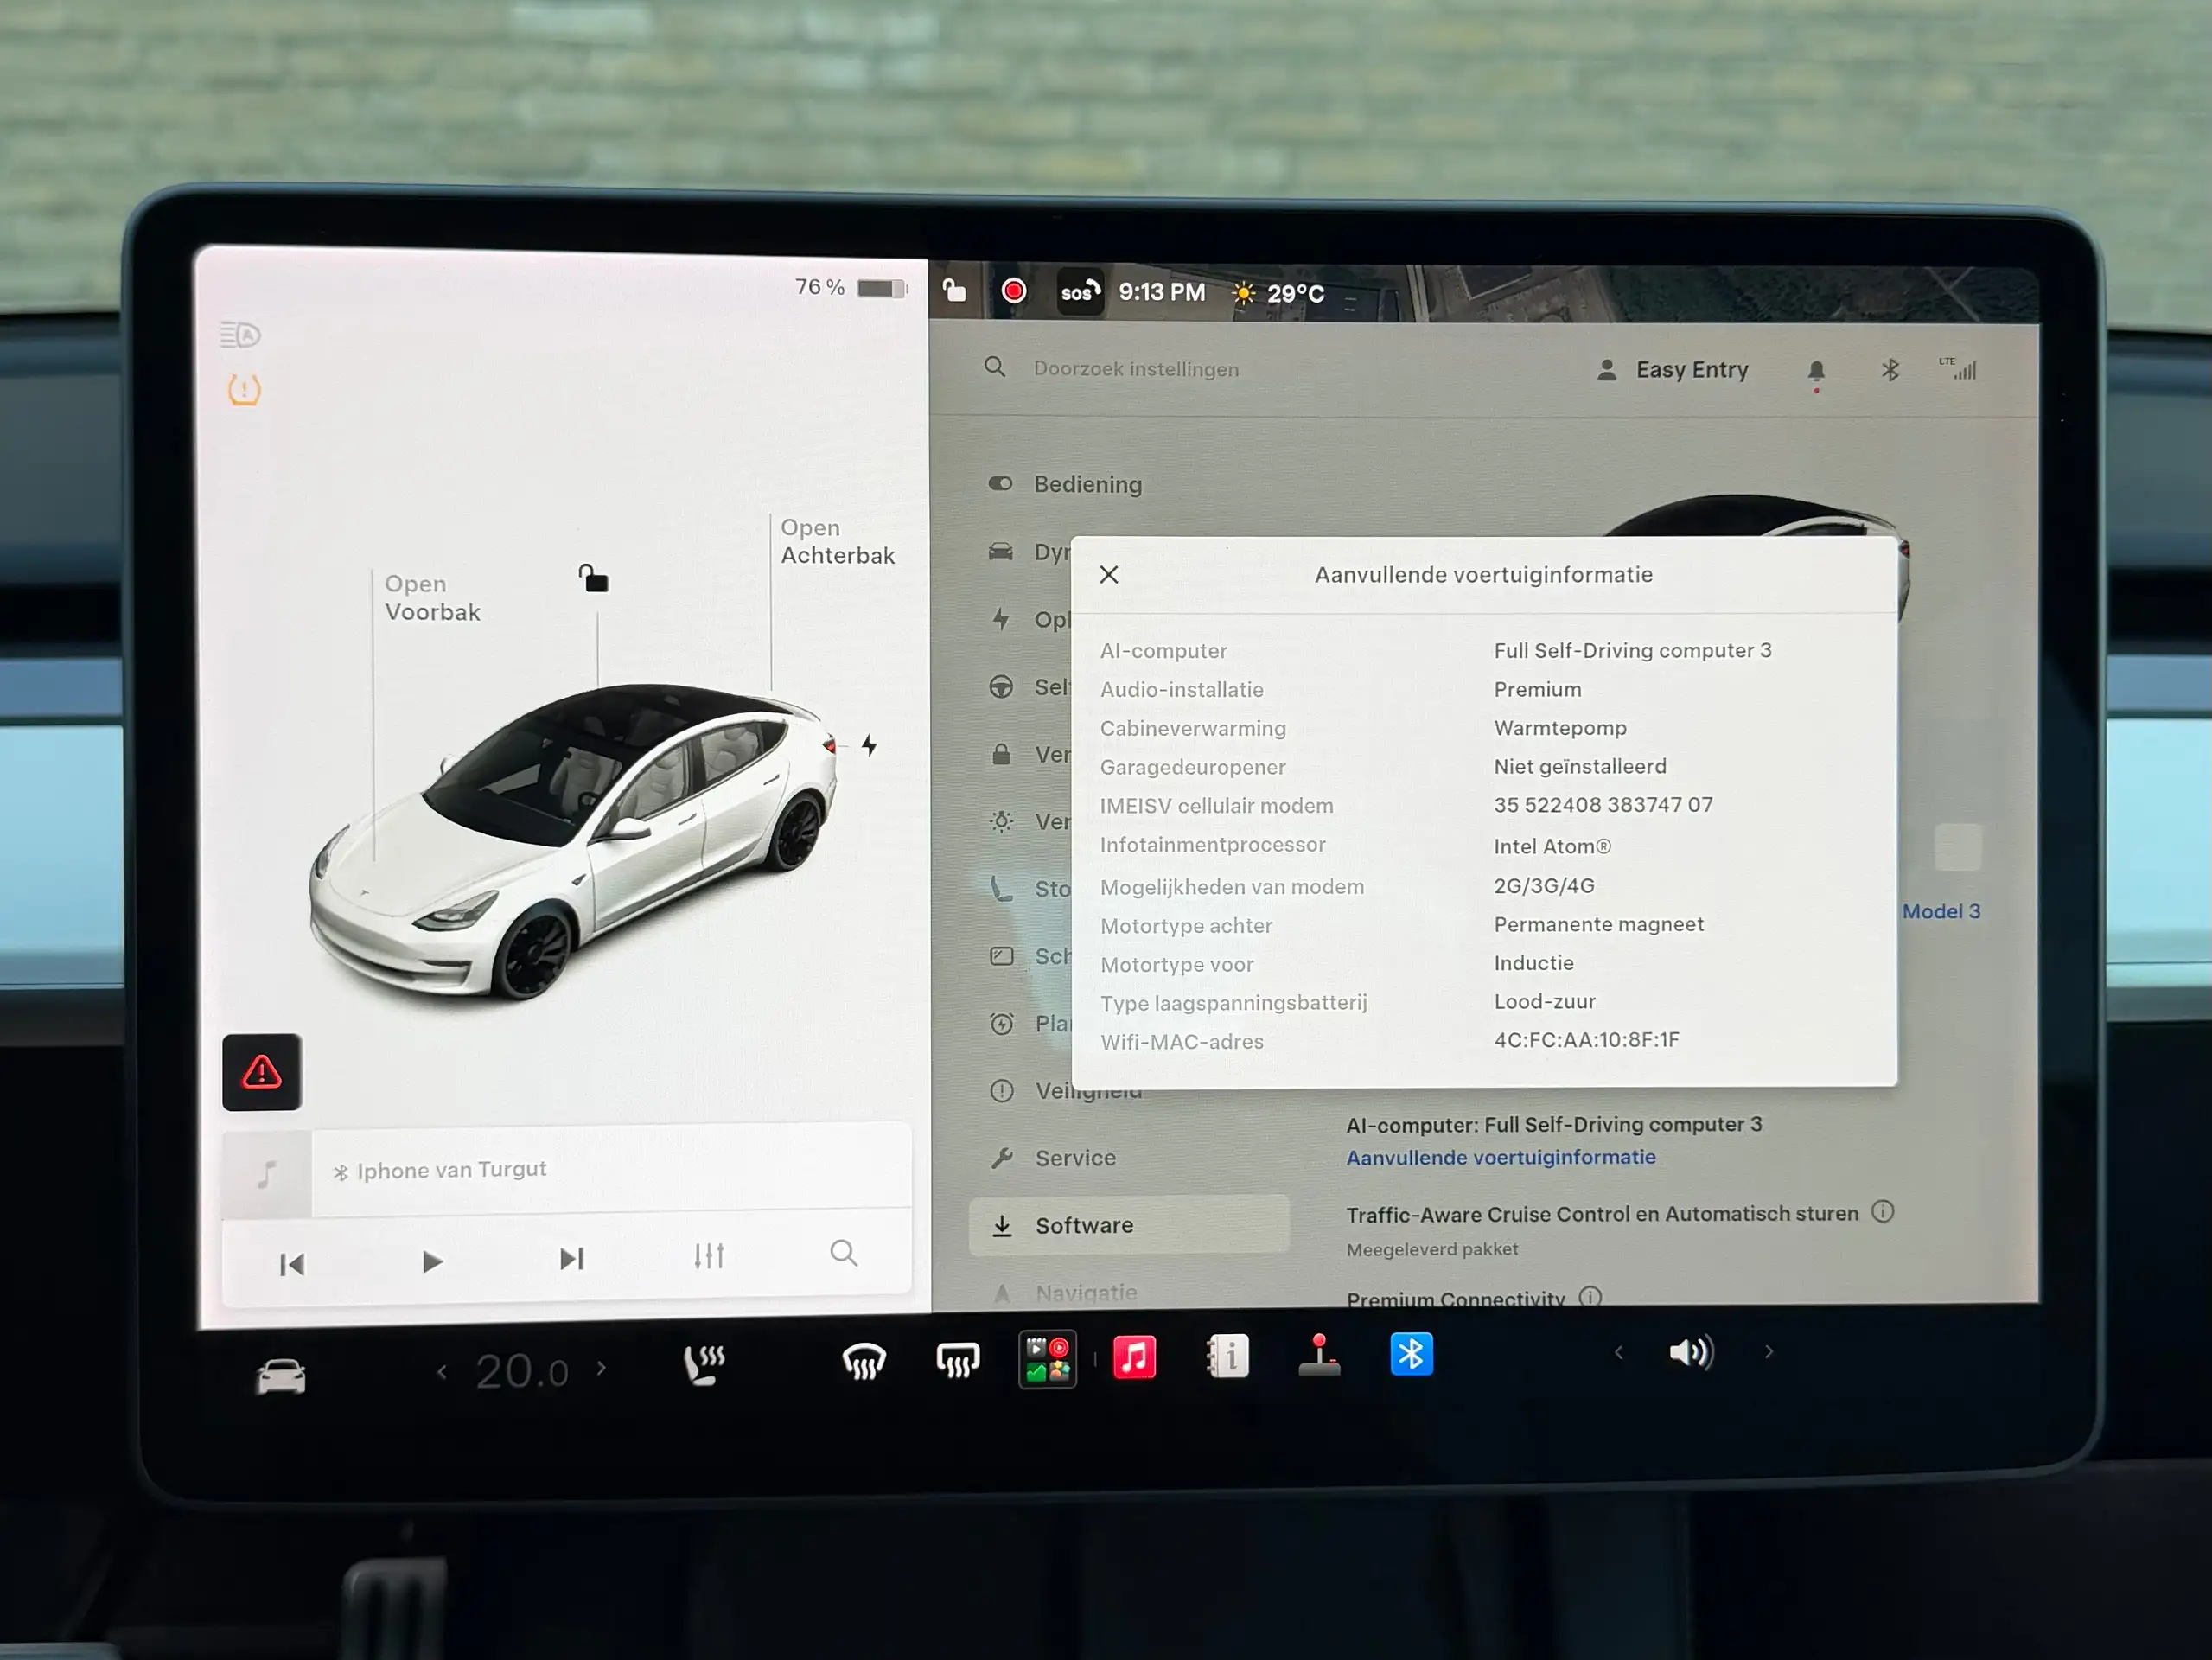The height and width of the screenshot is (1660, 2212).
Task: Open the dashcam recording icon
Action: 1013,291
